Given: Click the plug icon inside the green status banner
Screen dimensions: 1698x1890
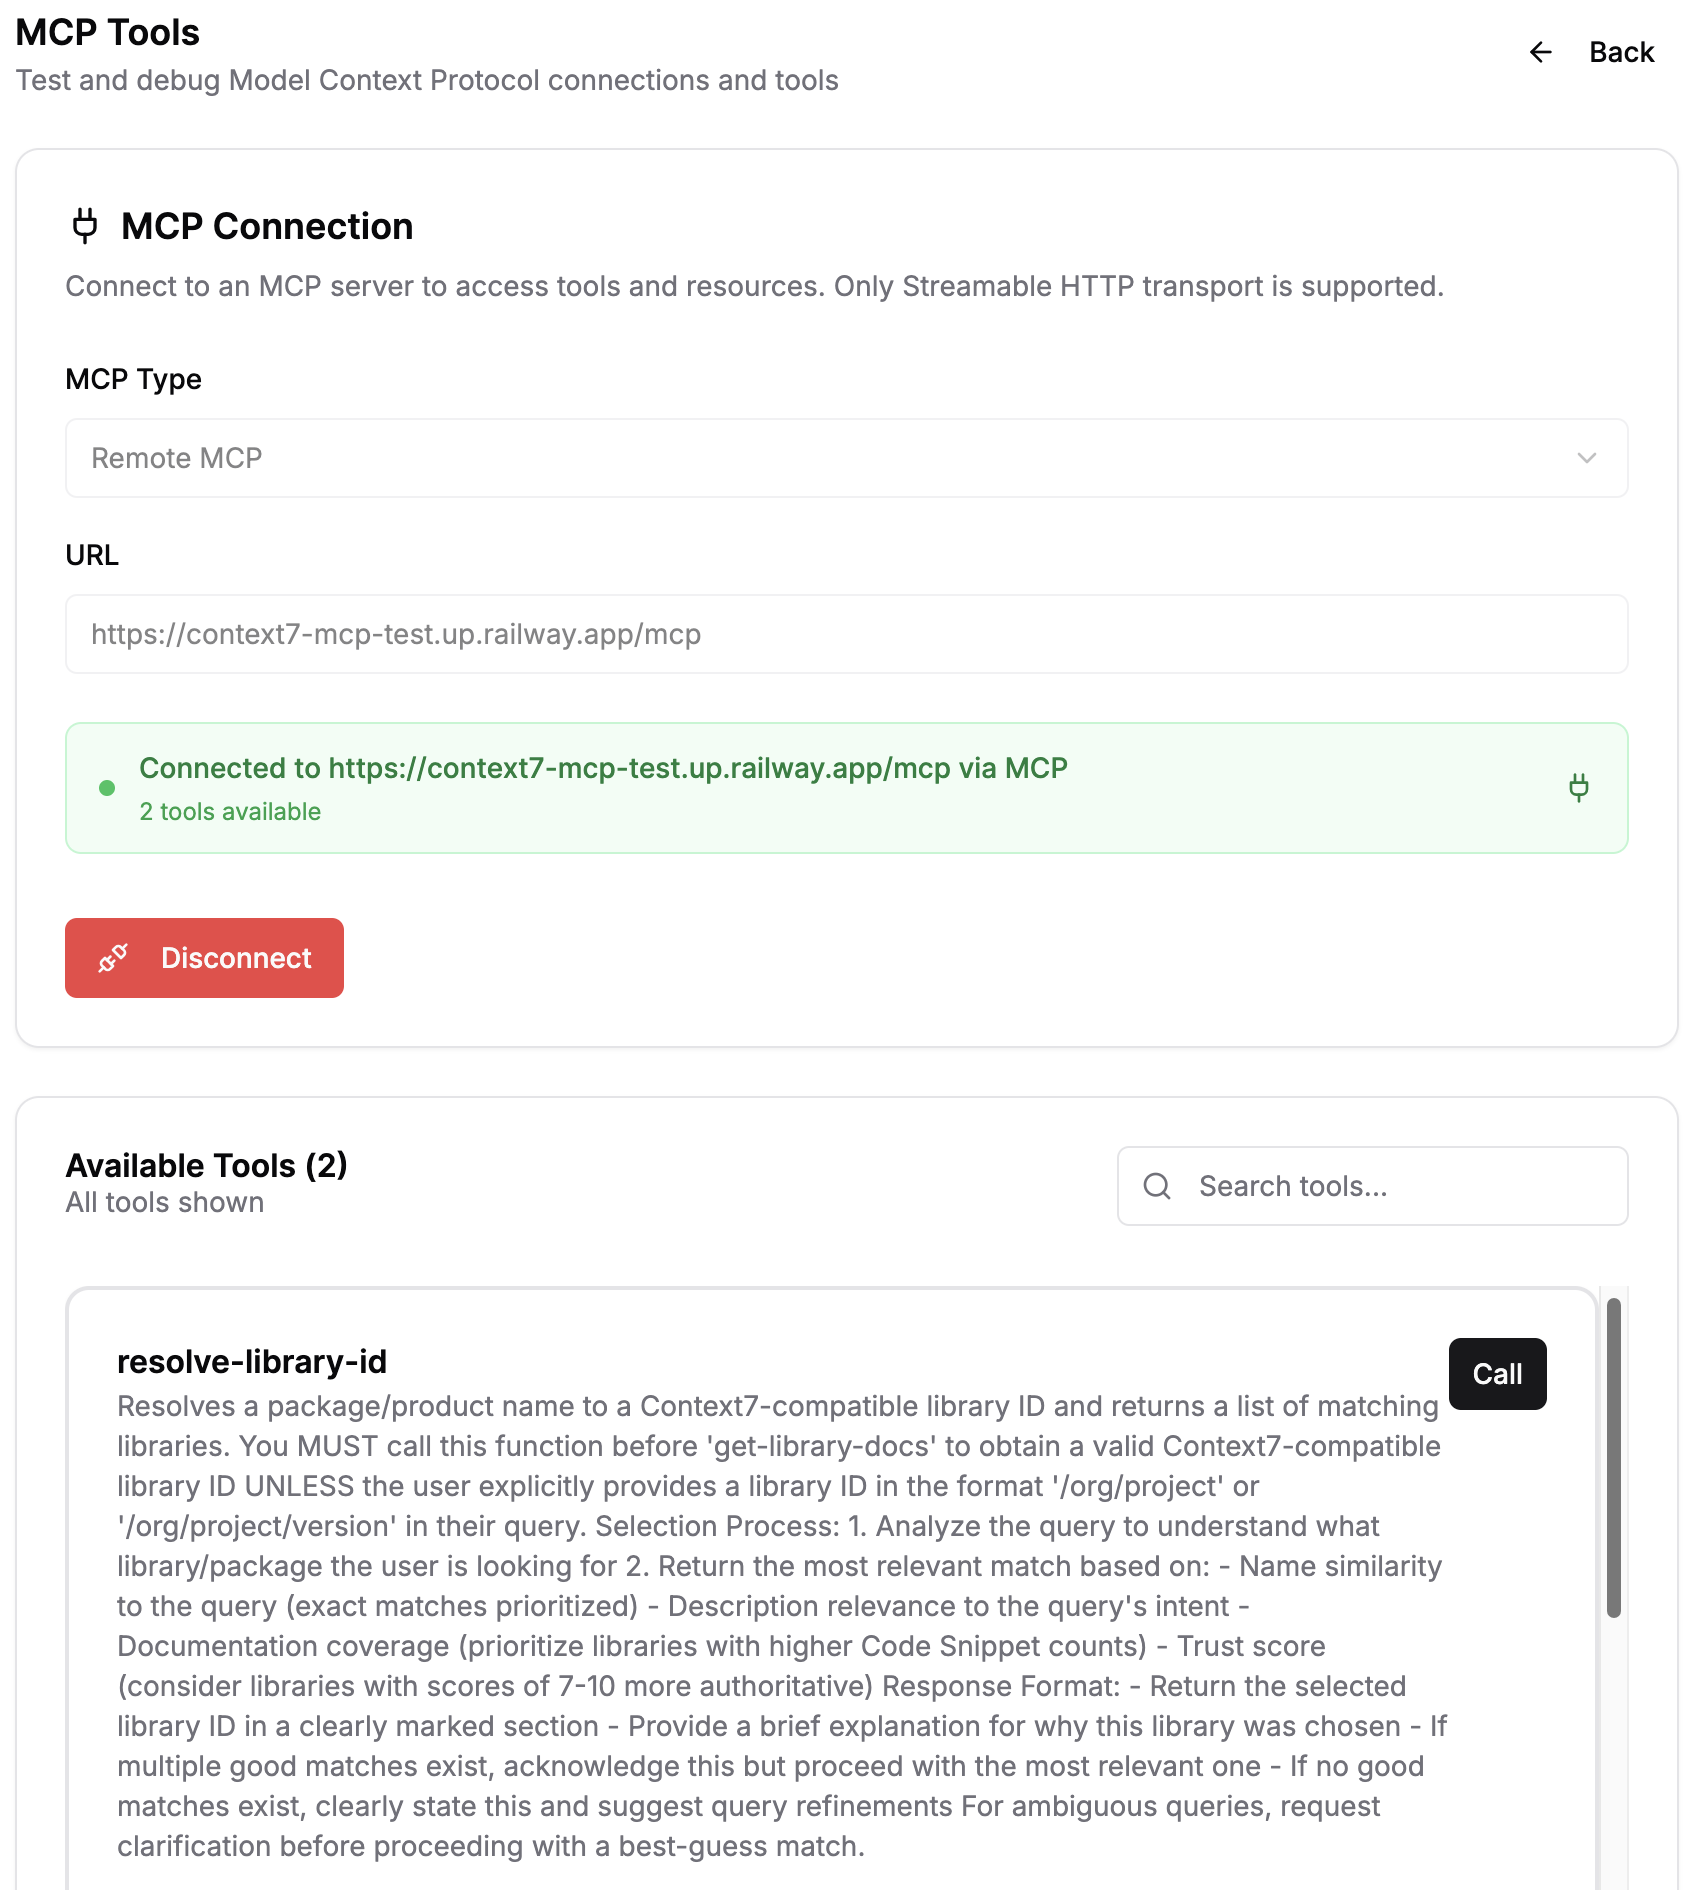Looking at the screenshot, I should coord(1581,788).
